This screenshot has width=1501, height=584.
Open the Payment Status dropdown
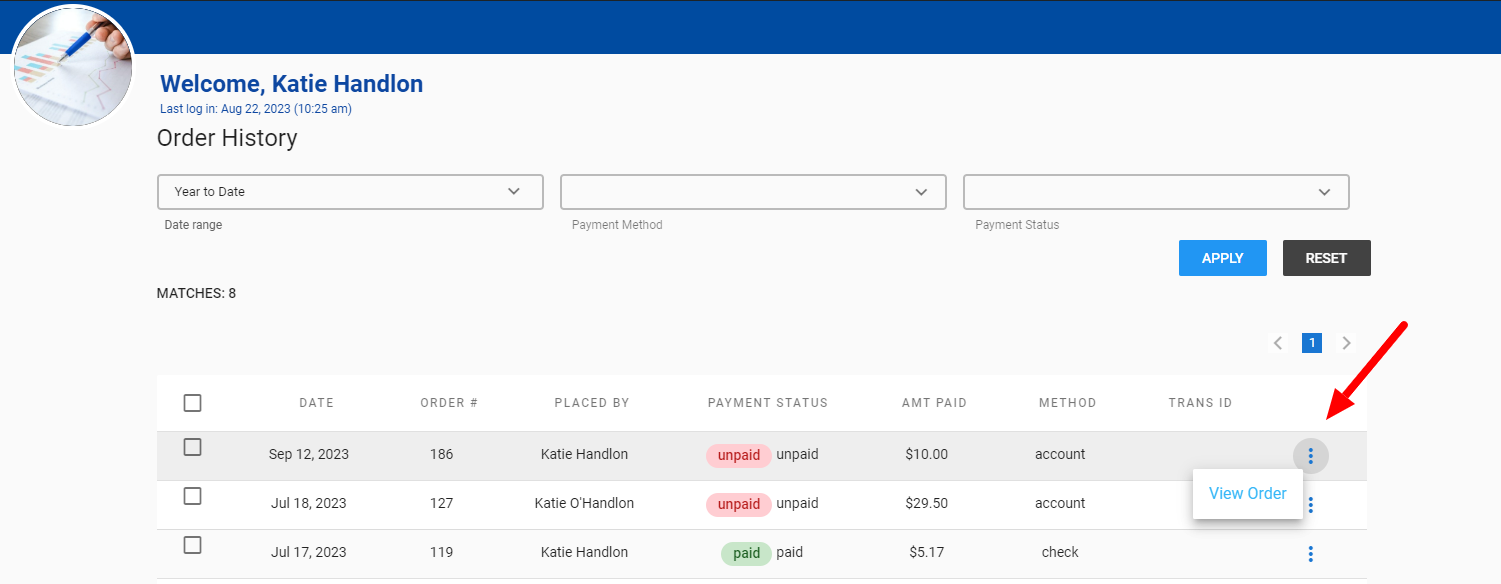coord(1156,192)
